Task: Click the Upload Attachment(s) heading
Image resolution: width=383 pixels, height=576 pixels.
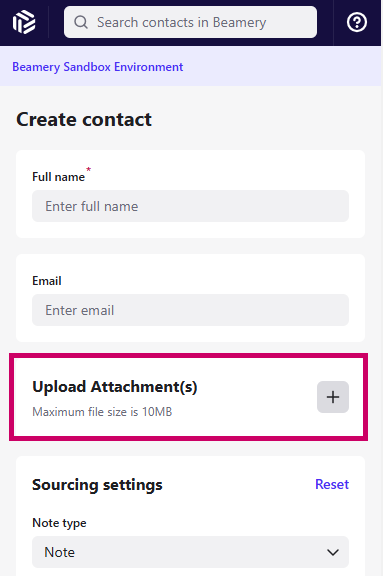Action: pyautogui.click(x=115, y=387)
